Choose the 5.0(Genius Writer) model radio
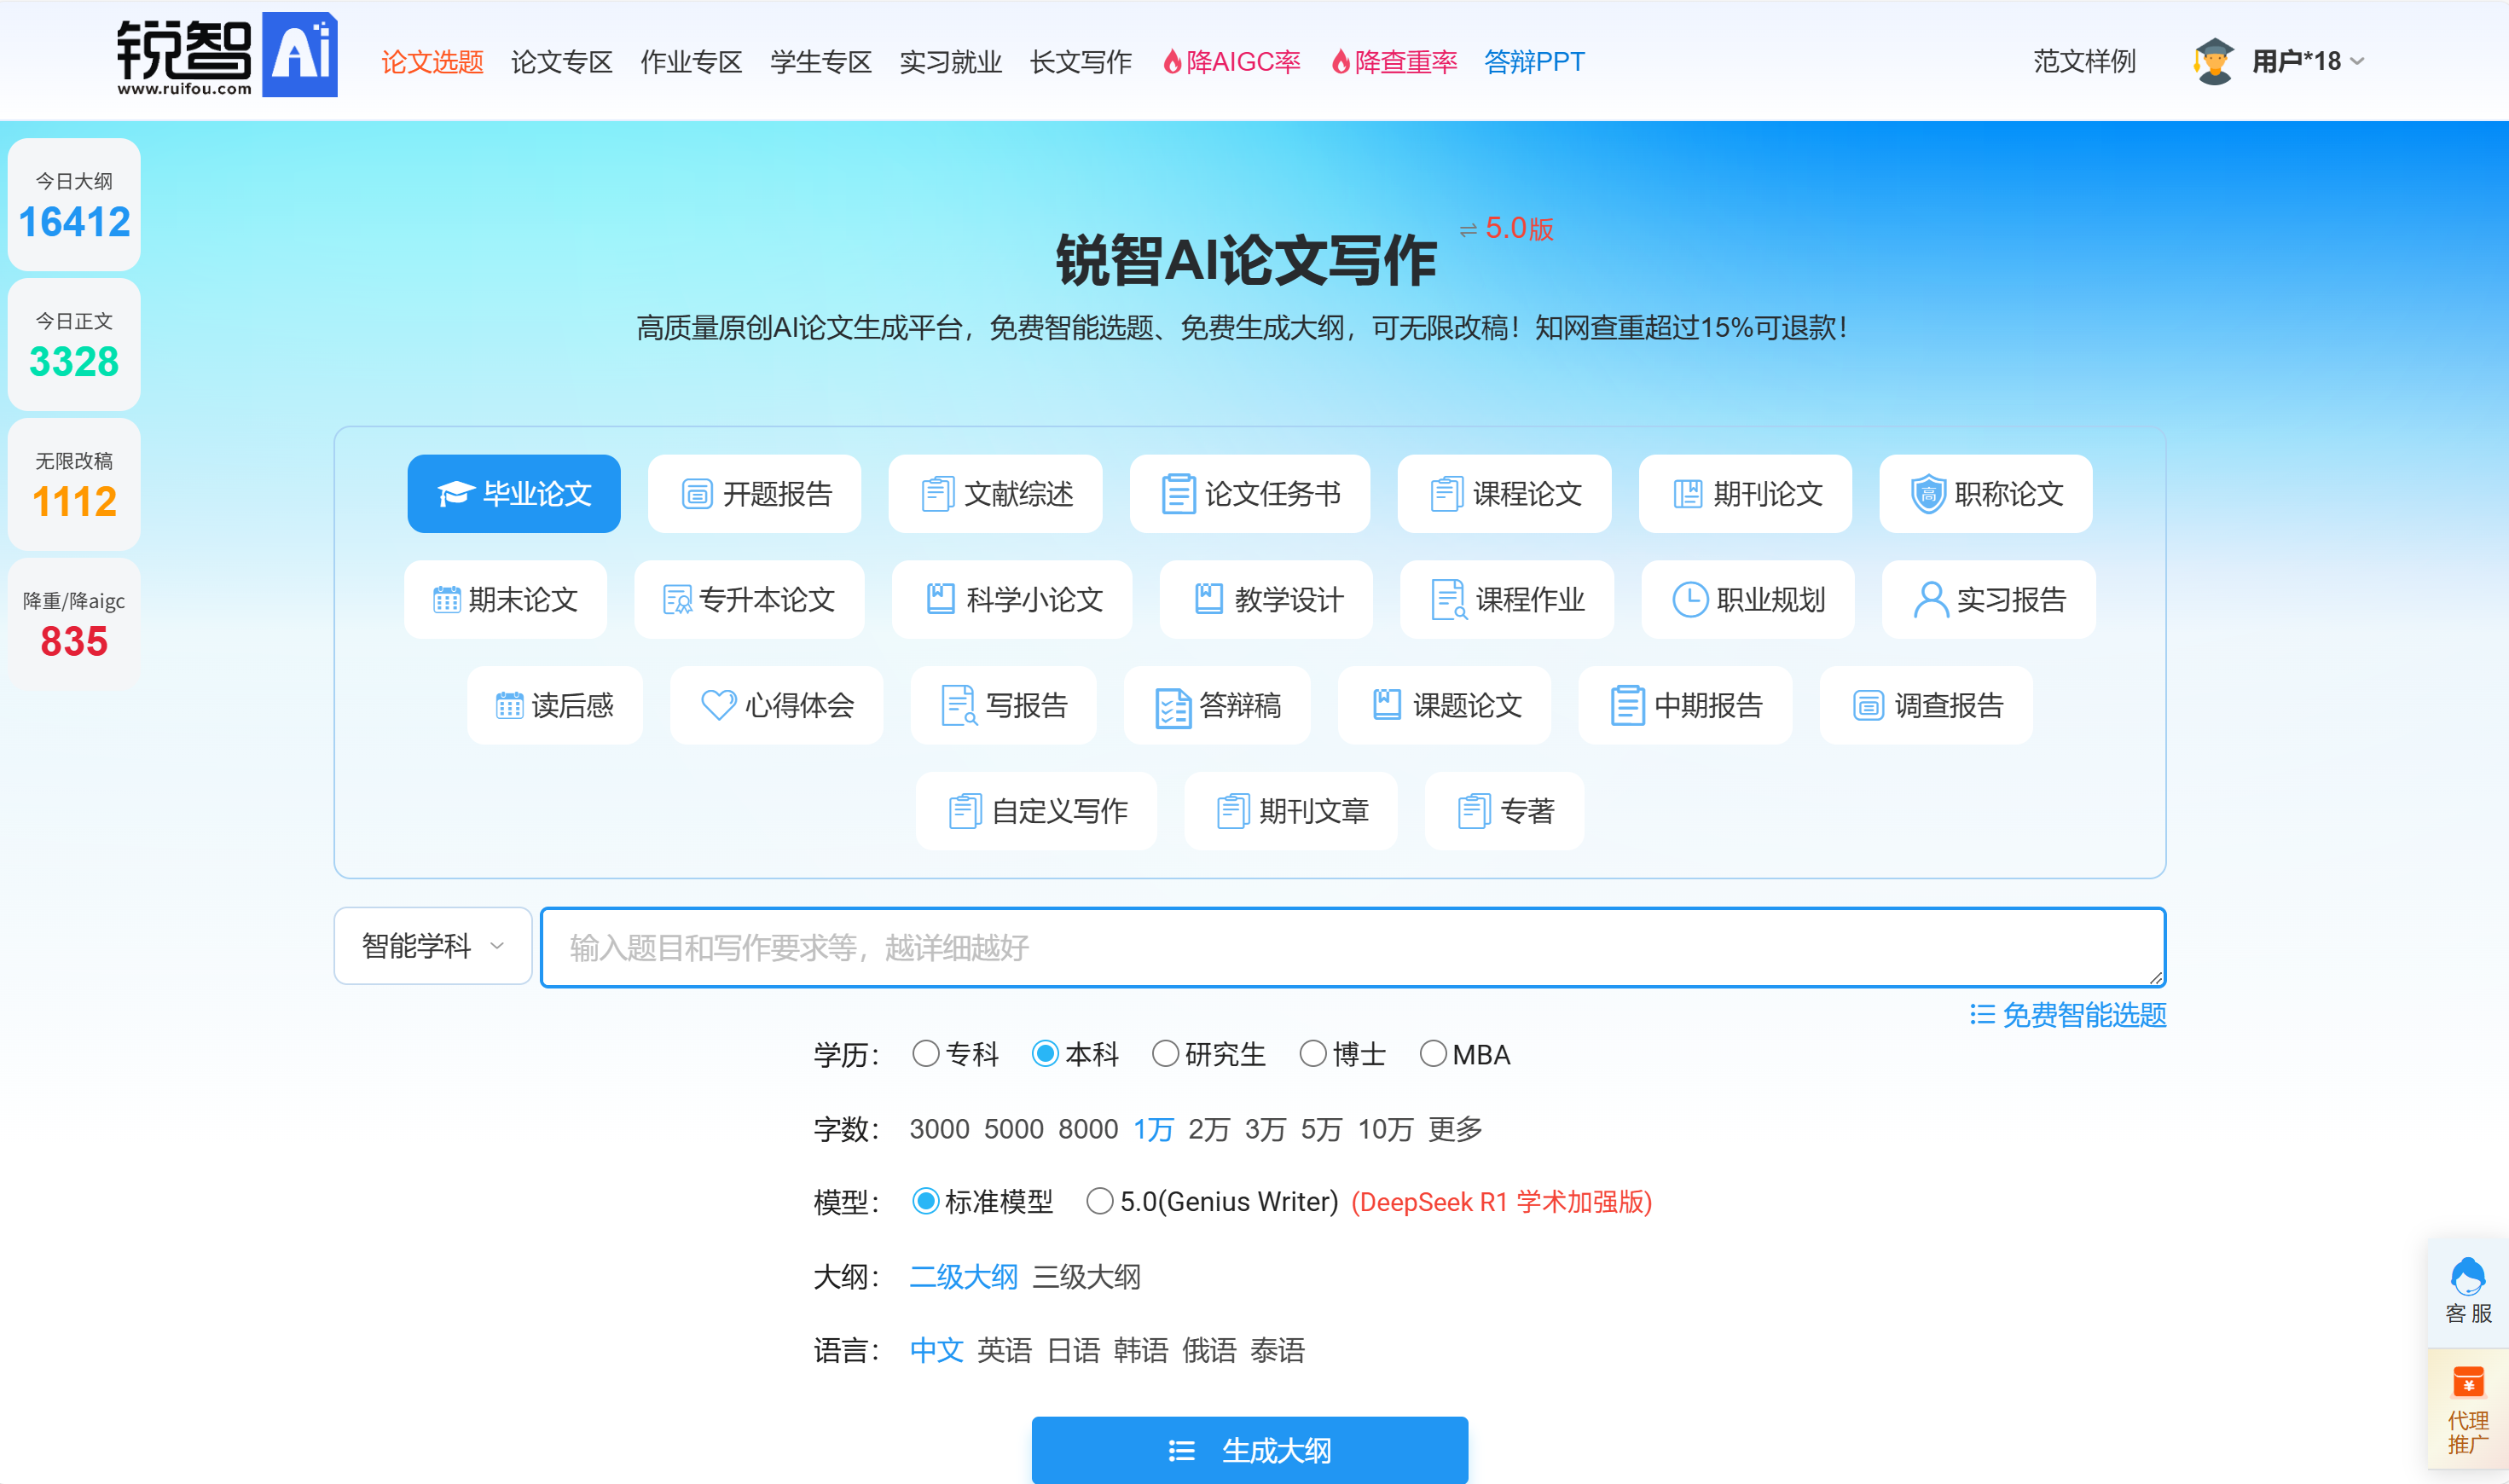The image size is (2509, 1484). (1099, 1201)
